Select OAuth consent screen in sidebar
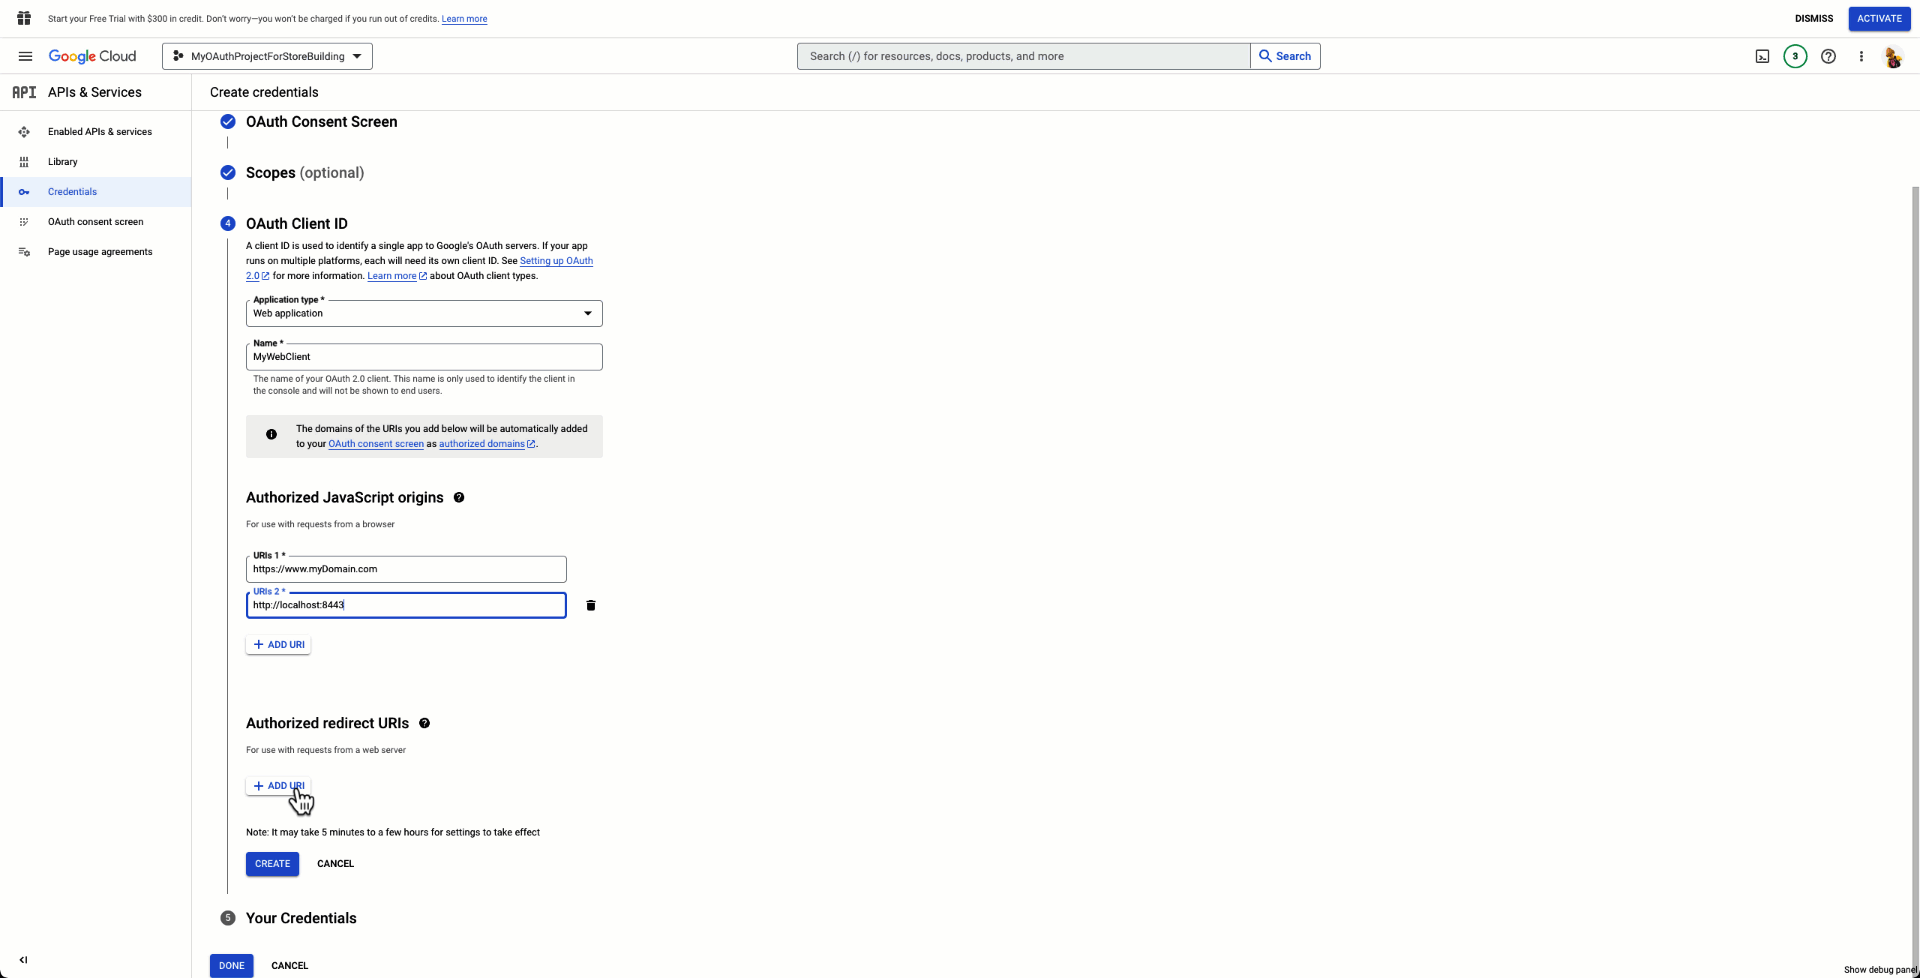 [95, 221]
